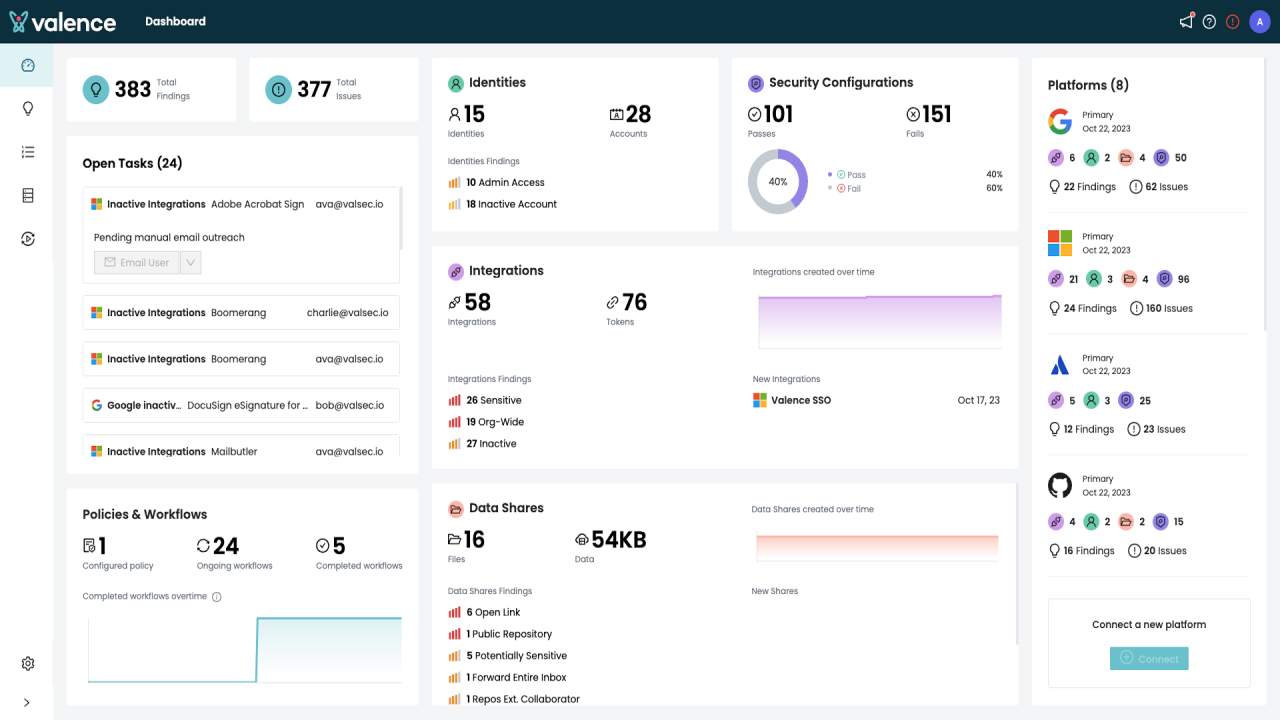The width and height of the screenshot is (1280, 720).
Task: Click the 76 Tokens count
Action: [627, 302]
